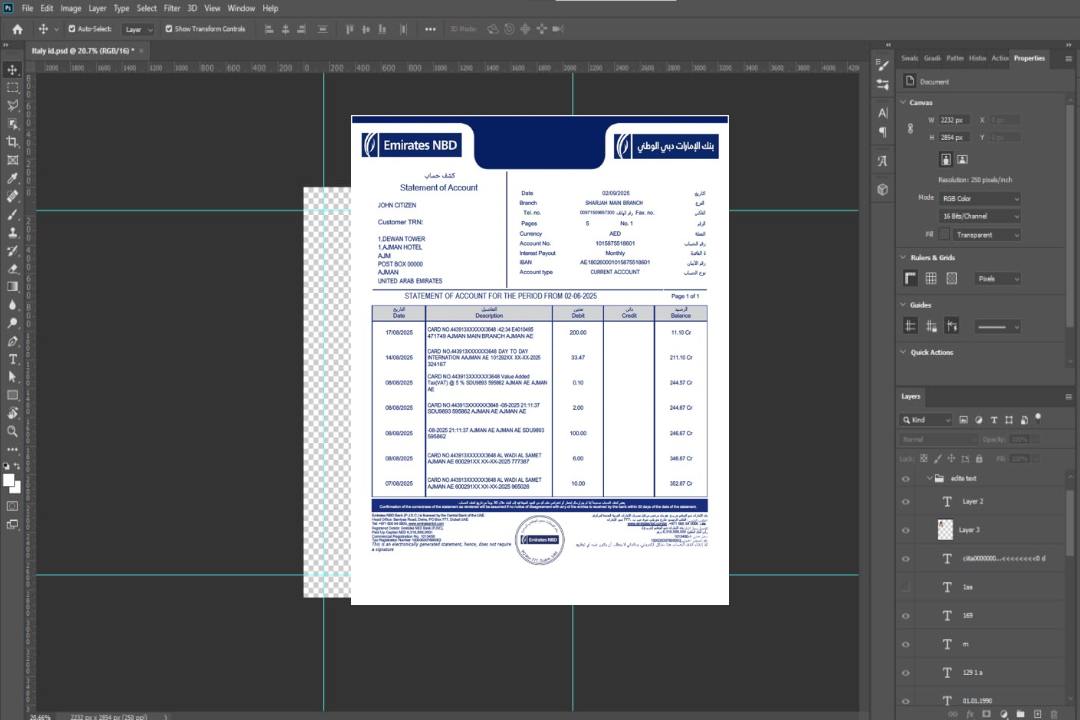
Task: Open the Glyphs panel icon
Action: [883, 161]
